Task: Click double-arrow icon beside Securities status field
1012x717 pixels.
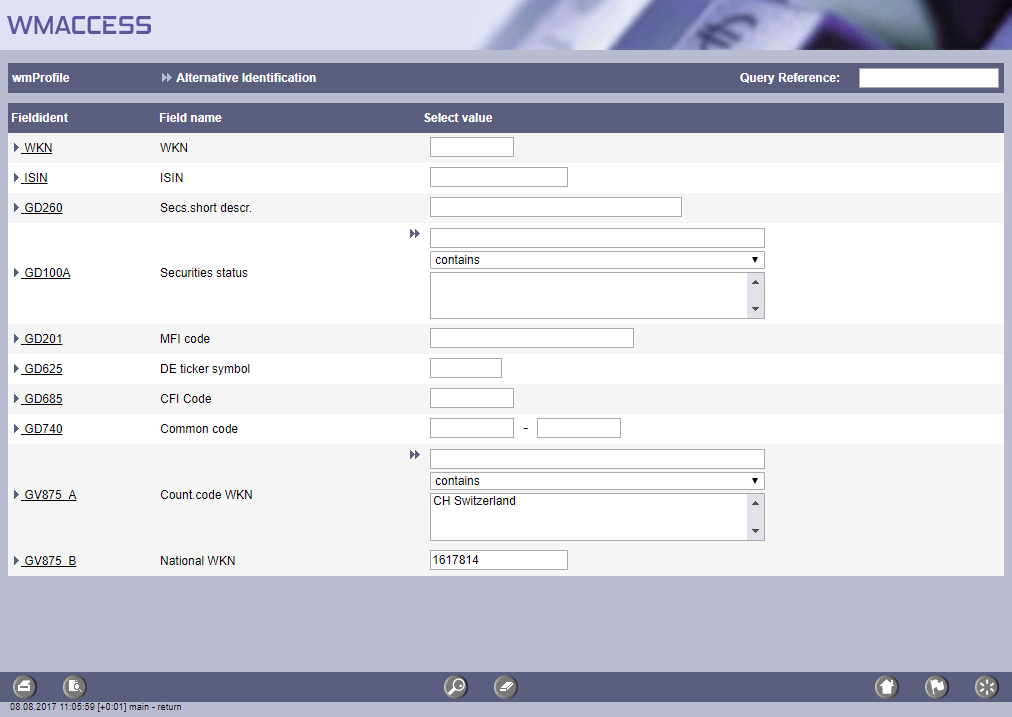Action: (415, 234)
